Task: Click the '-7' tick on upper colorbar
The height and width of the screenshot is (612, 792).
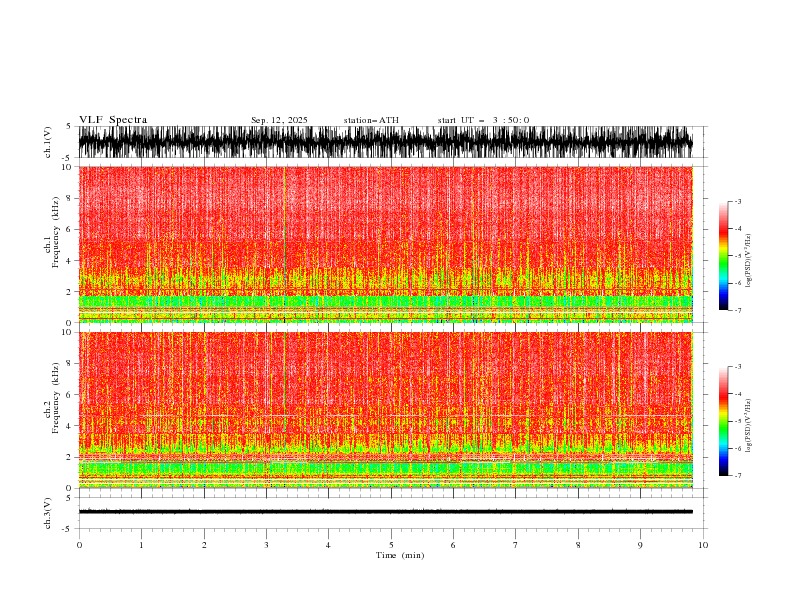Action: [737, 310]
